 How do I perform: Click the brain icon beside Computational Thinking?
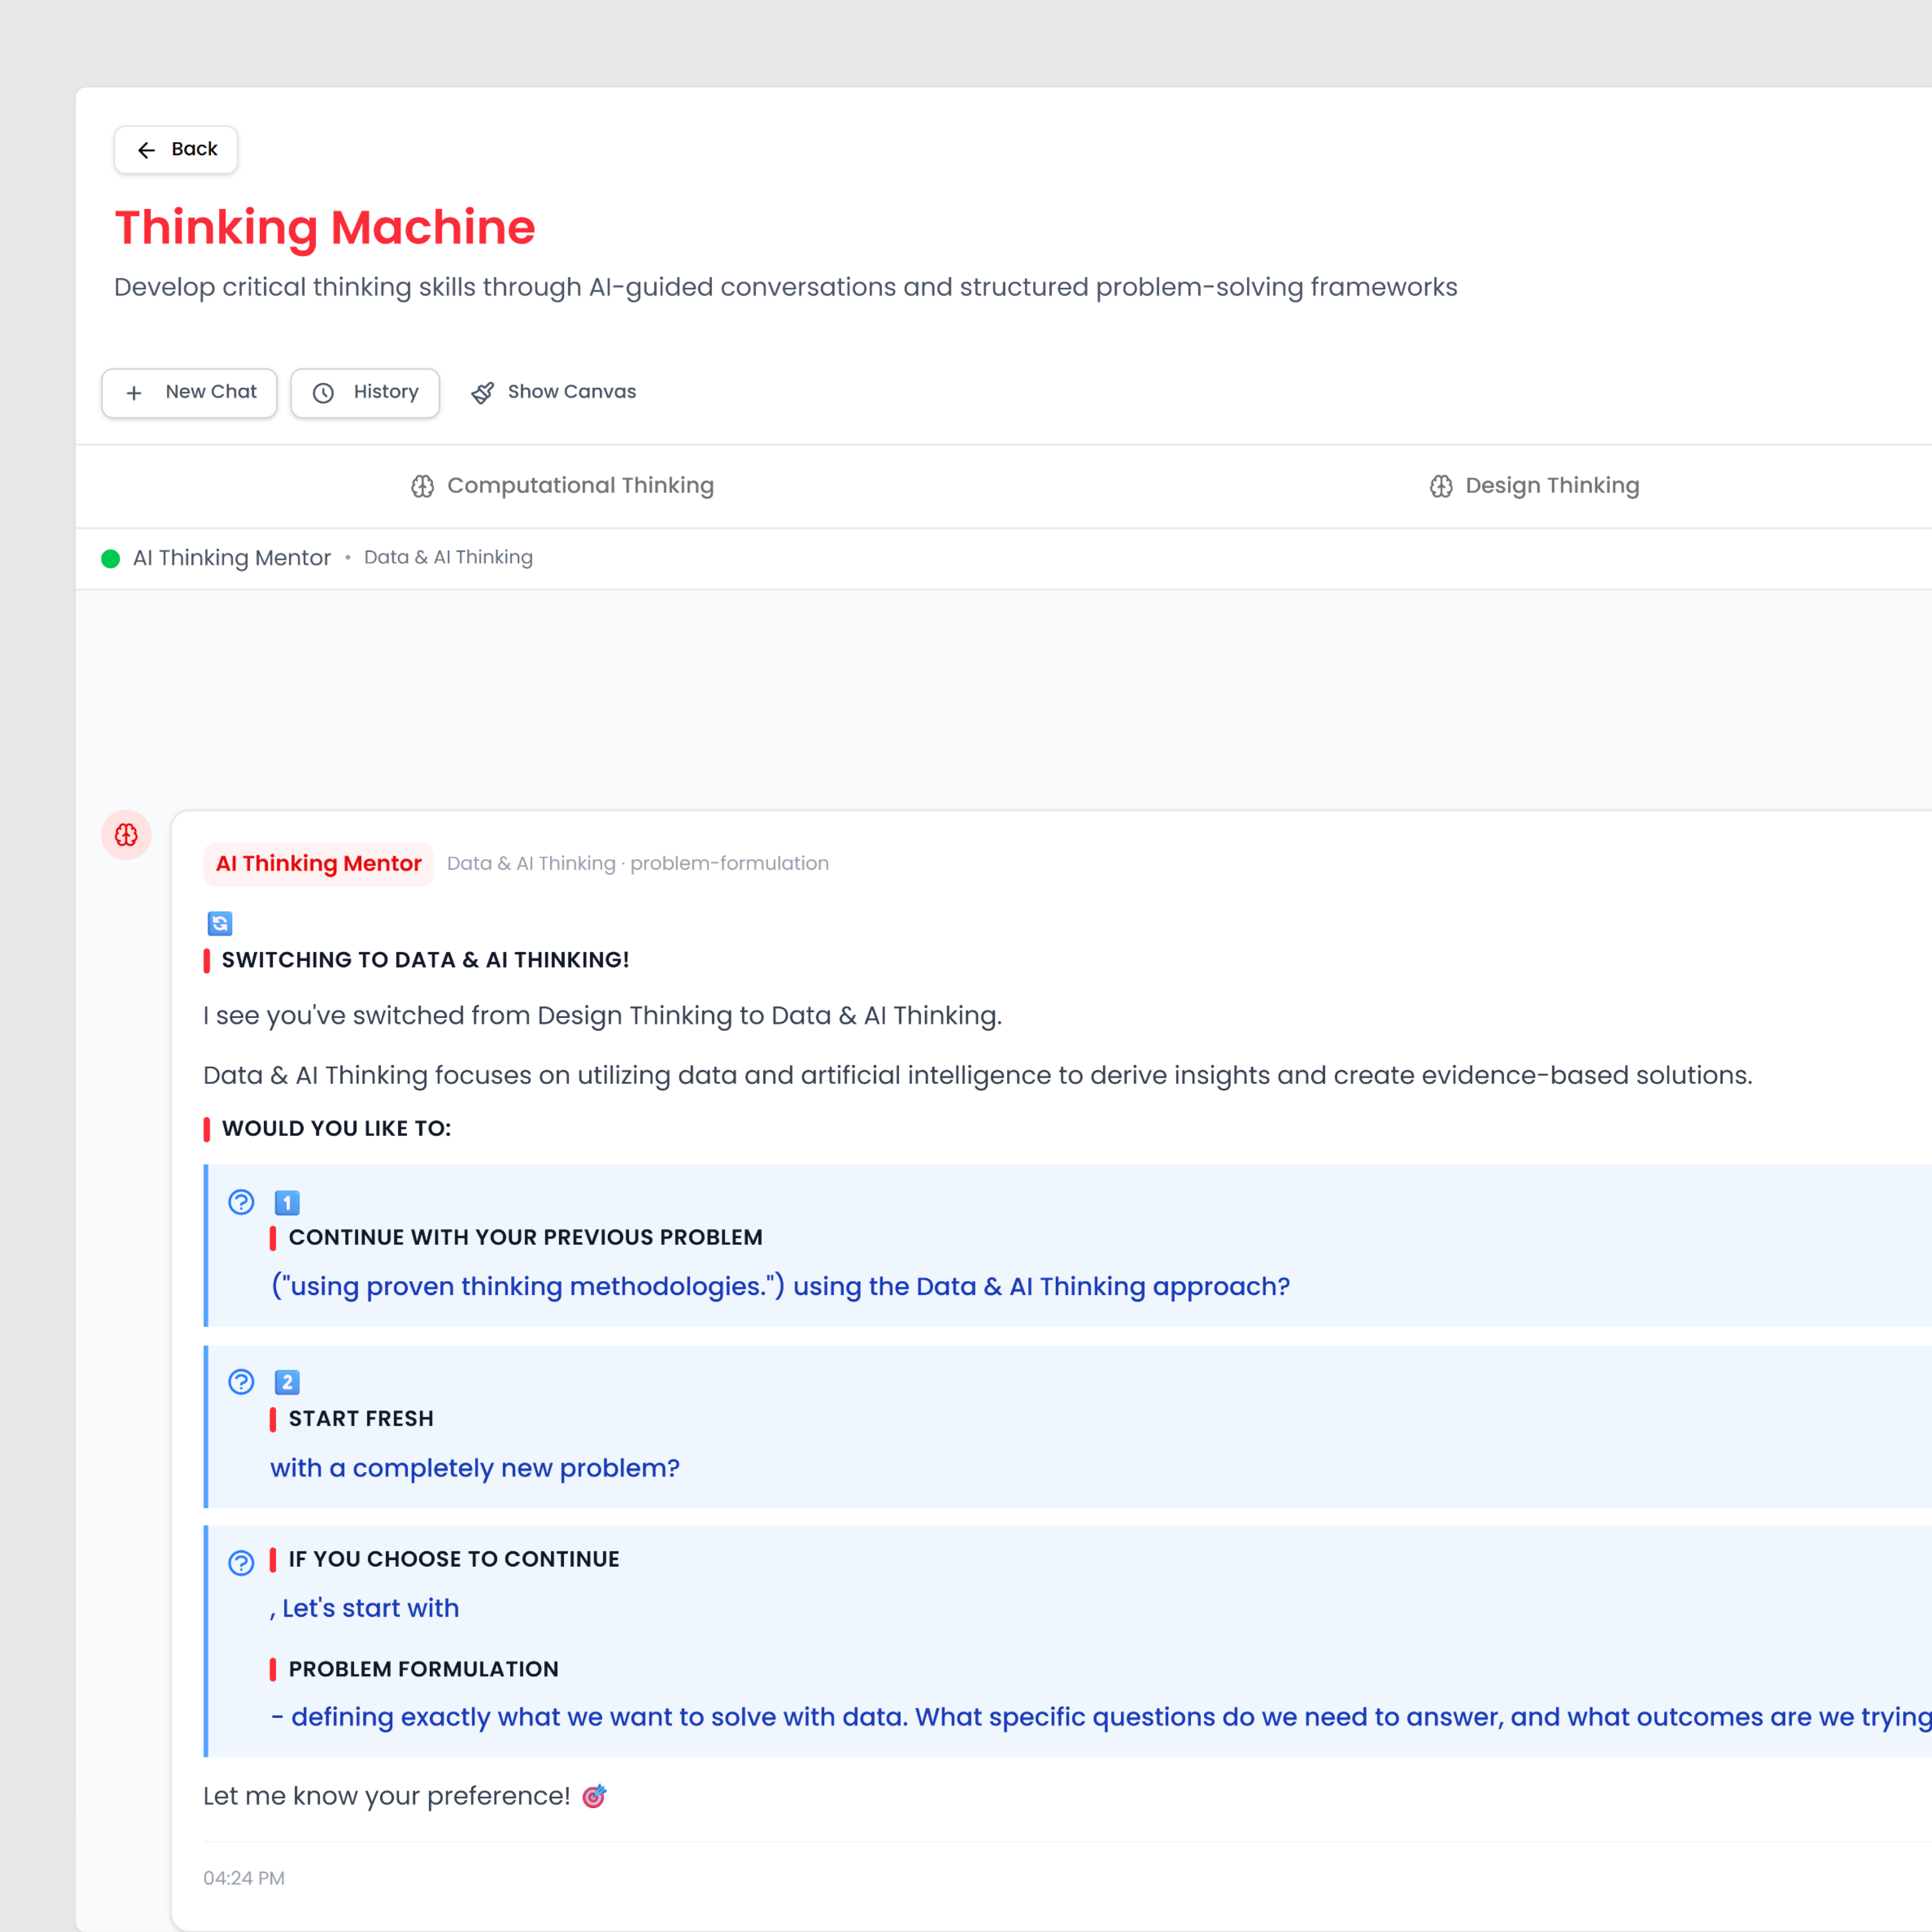click(422, 487)
